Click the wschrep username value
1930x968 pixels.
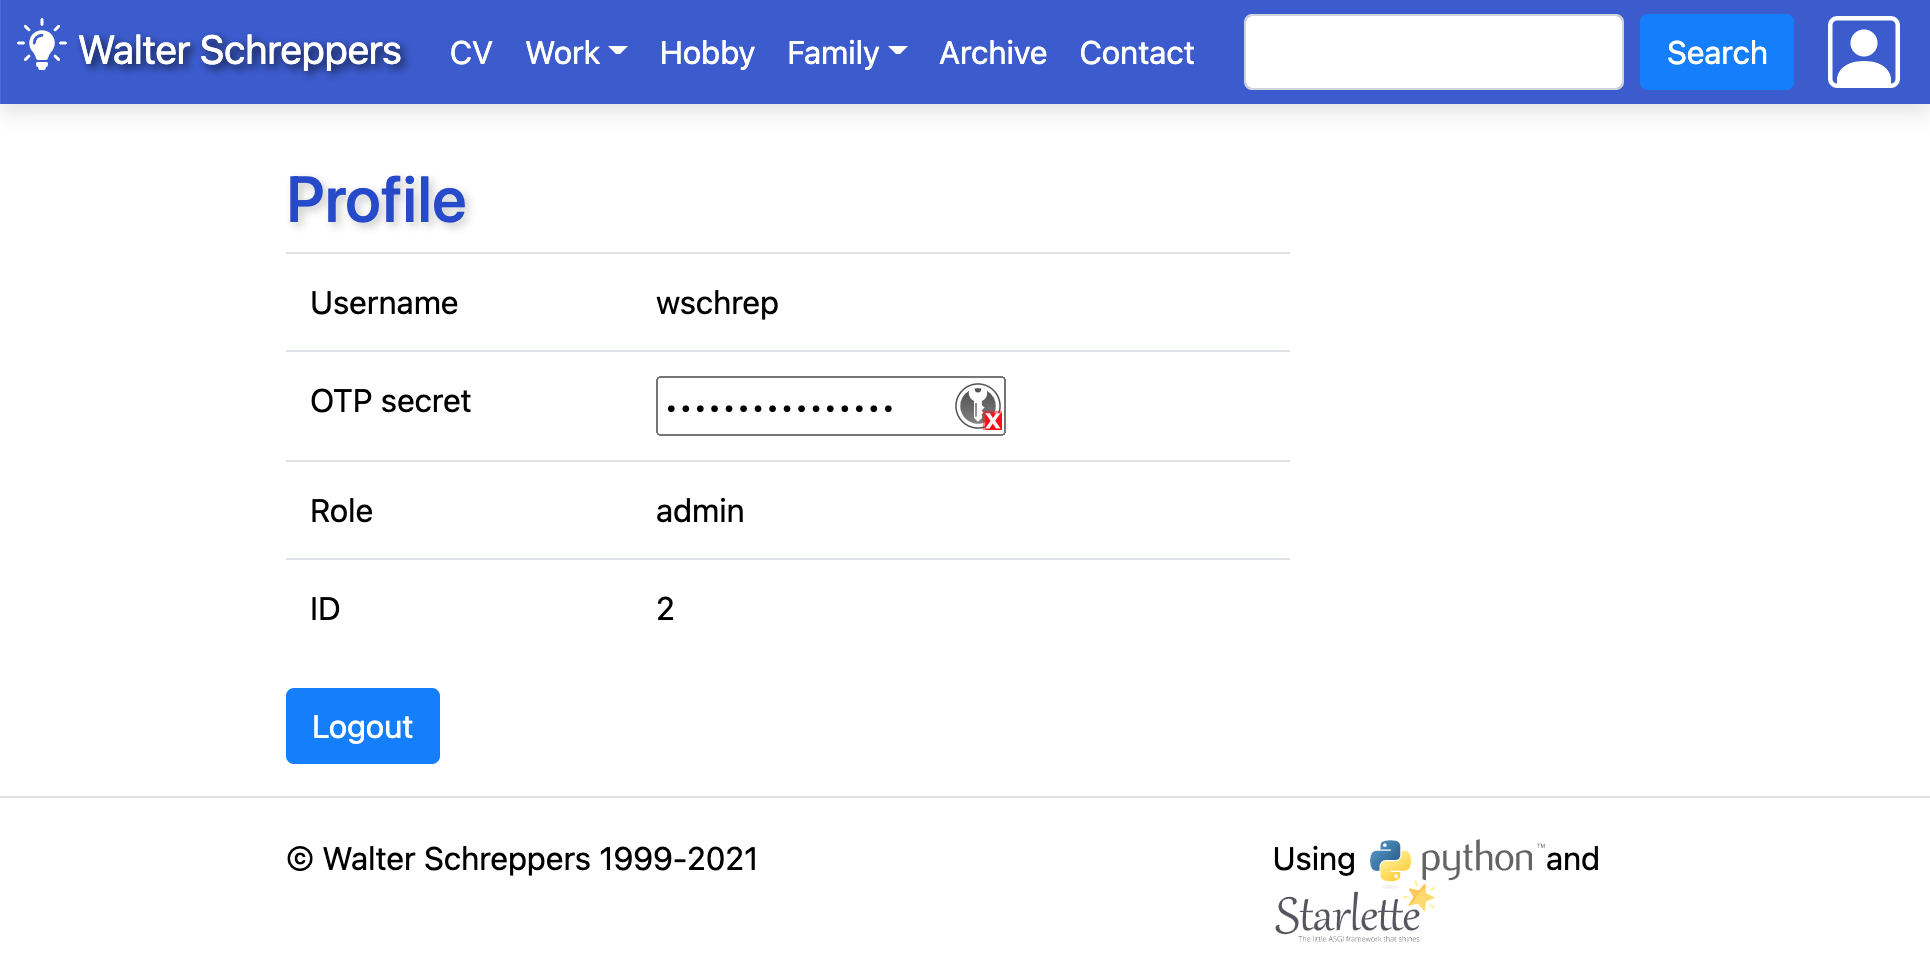716,303
